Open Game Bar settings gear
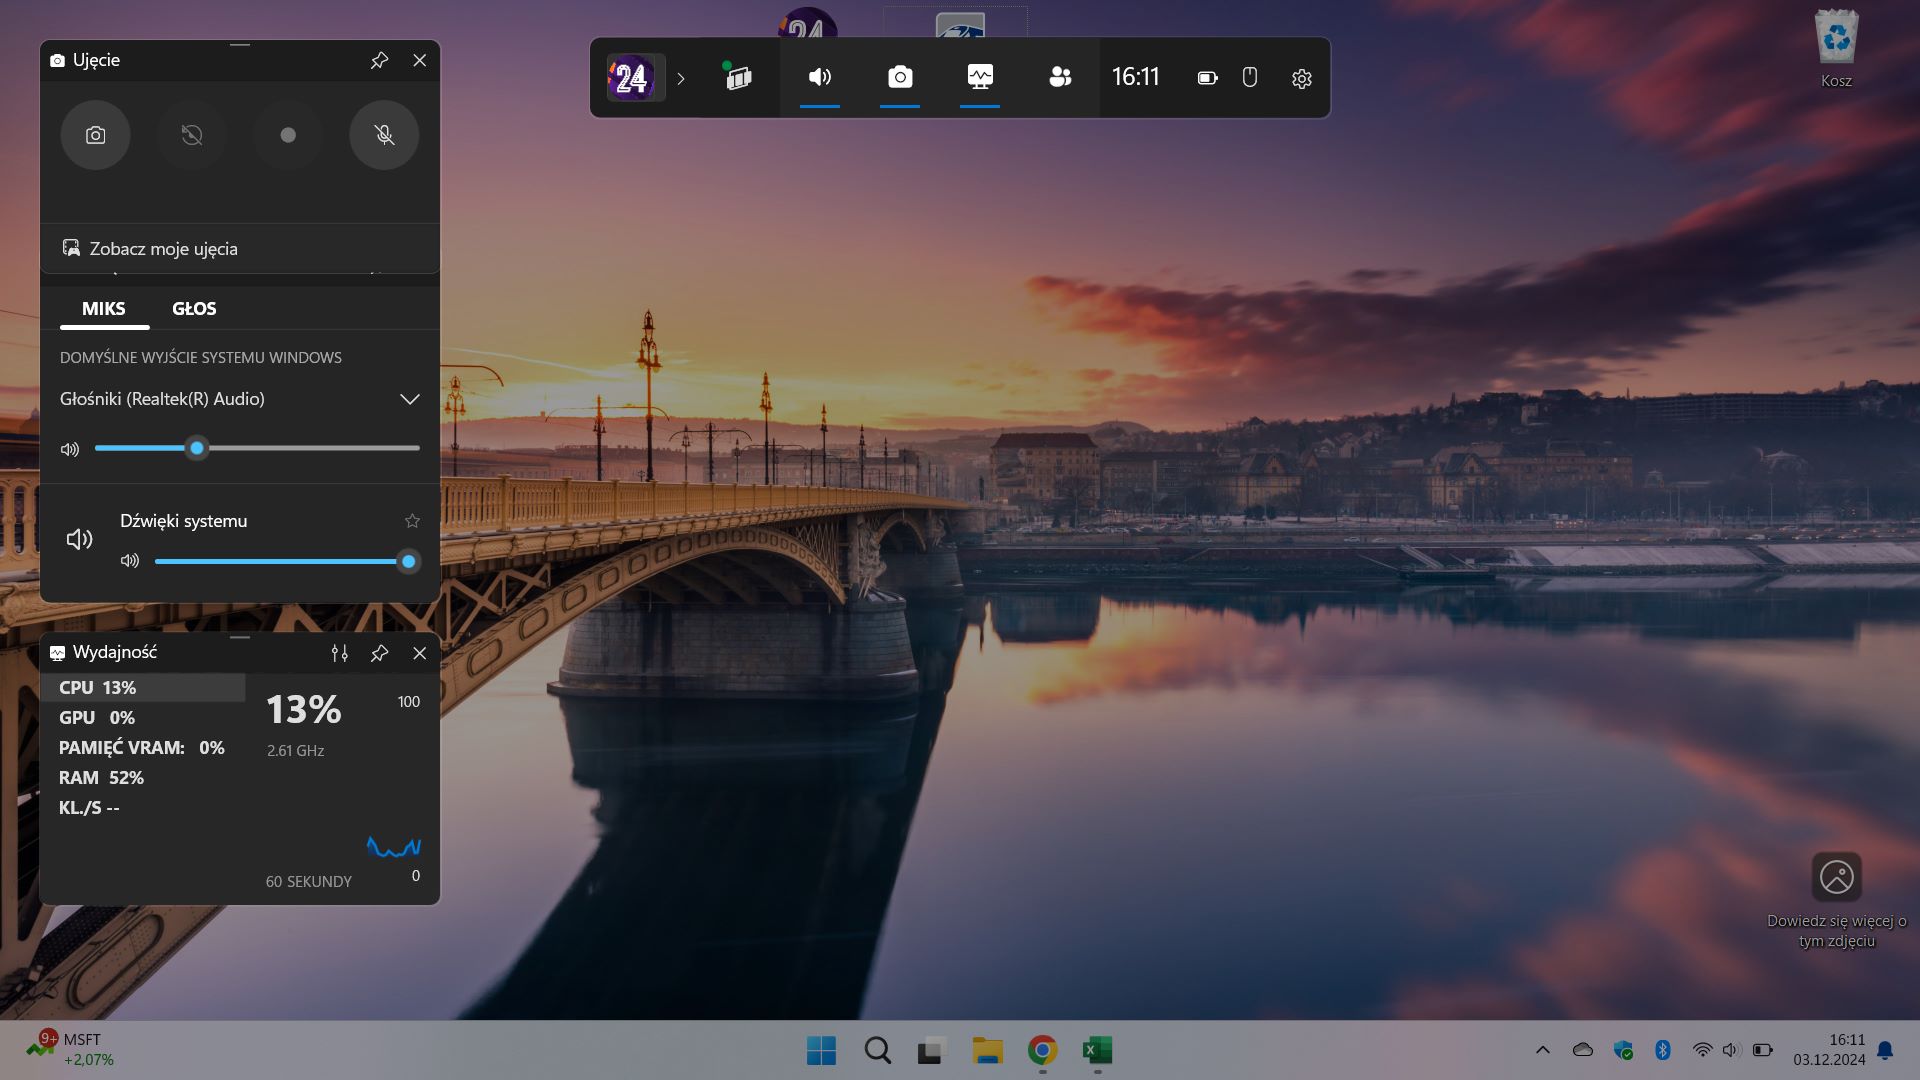 (1301, 78)
